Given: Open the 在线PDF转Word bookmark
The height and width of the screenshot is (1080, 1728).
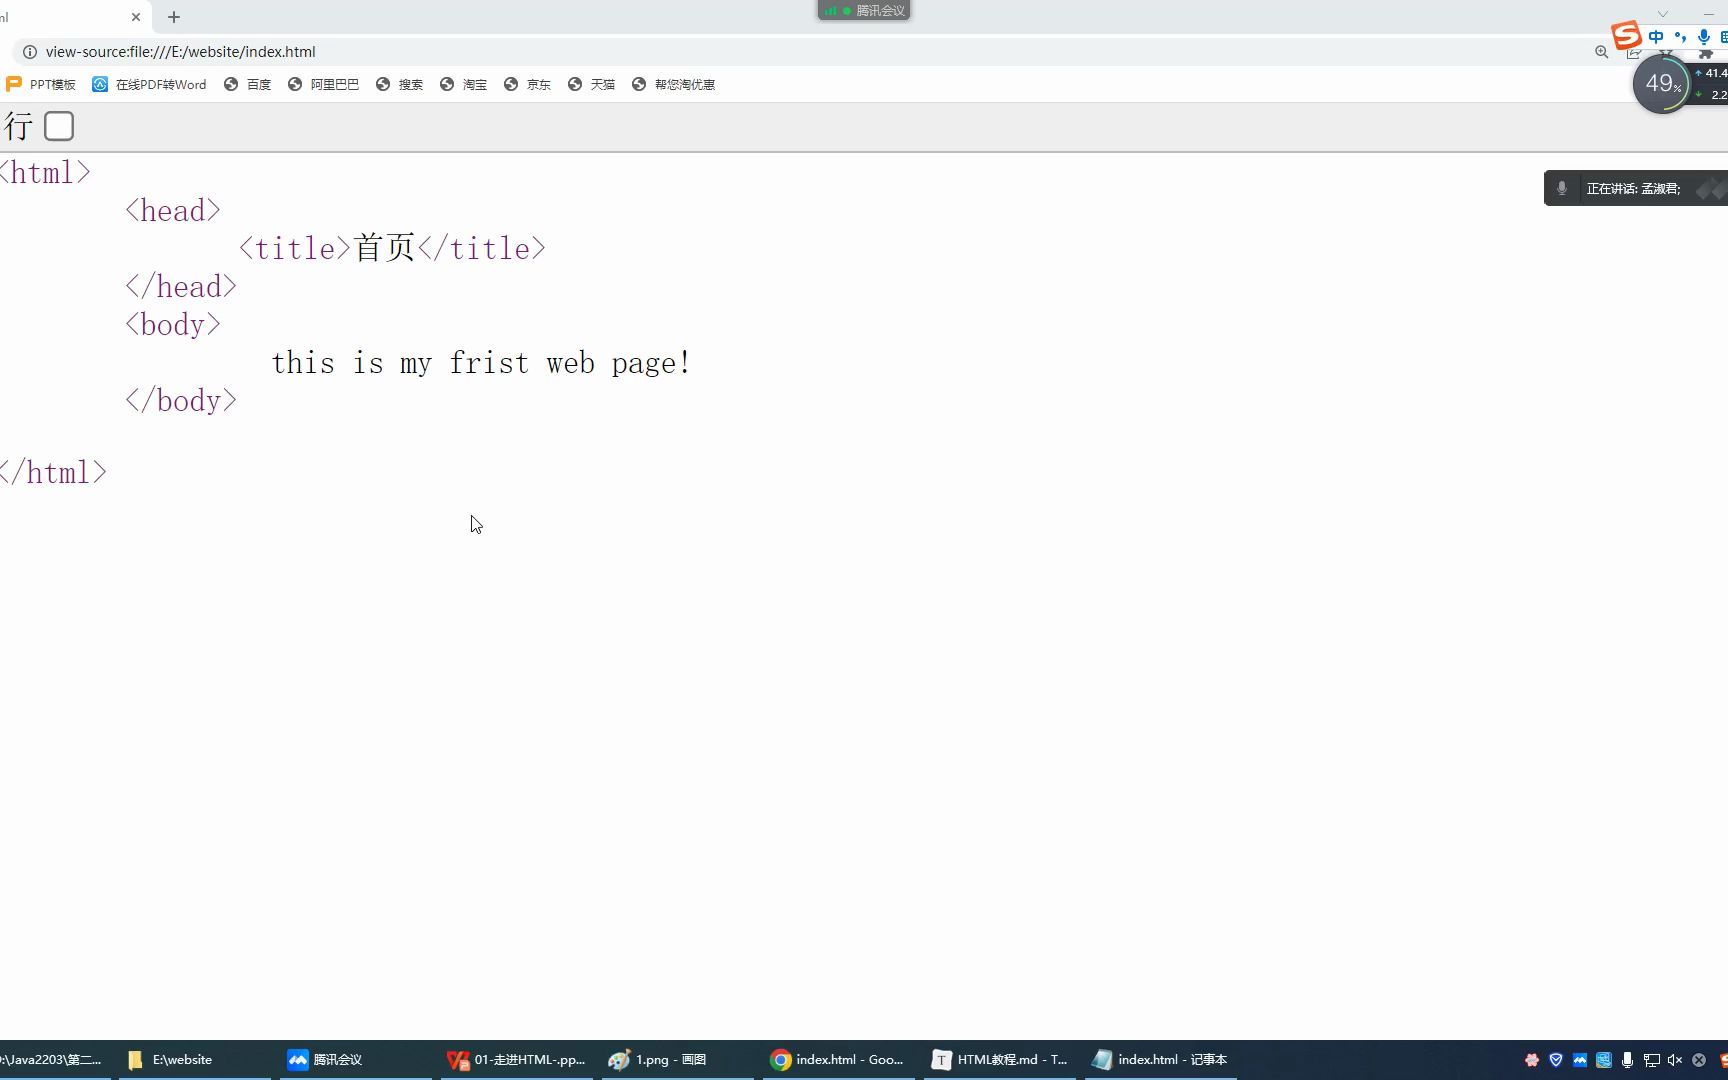Looking at the screenshot, I should (x=149, y=85).
